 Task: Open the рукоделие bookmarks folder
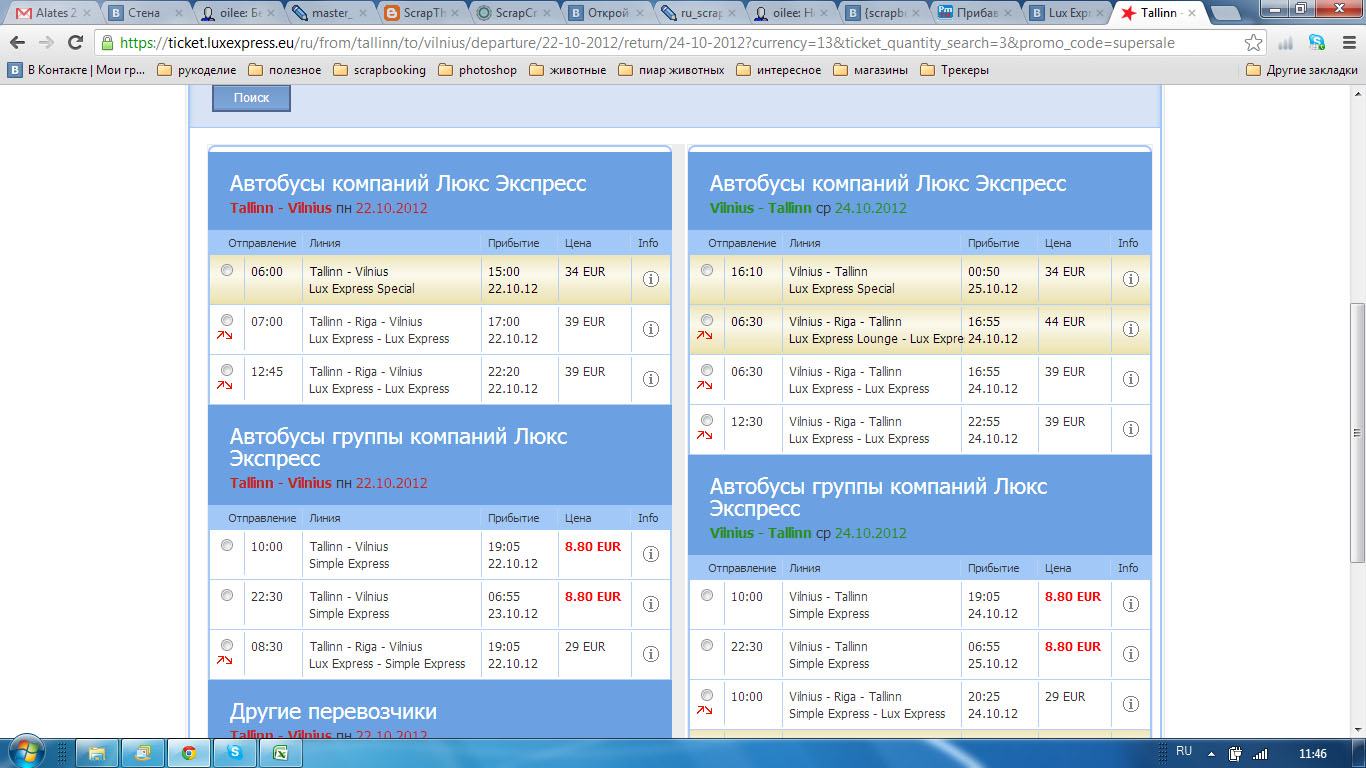click(x=197, y=70)
